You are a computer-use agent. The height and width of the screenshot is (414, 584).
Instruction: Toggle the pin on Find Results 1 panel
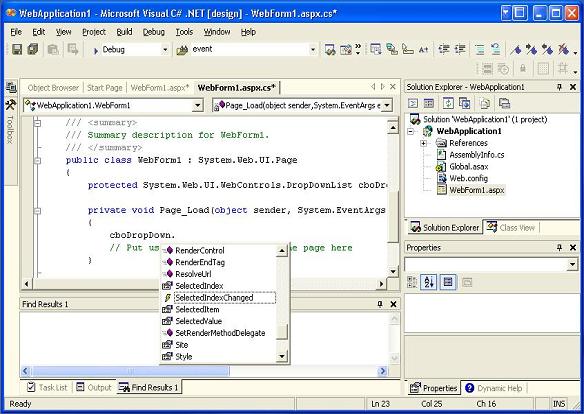[380, 304]
